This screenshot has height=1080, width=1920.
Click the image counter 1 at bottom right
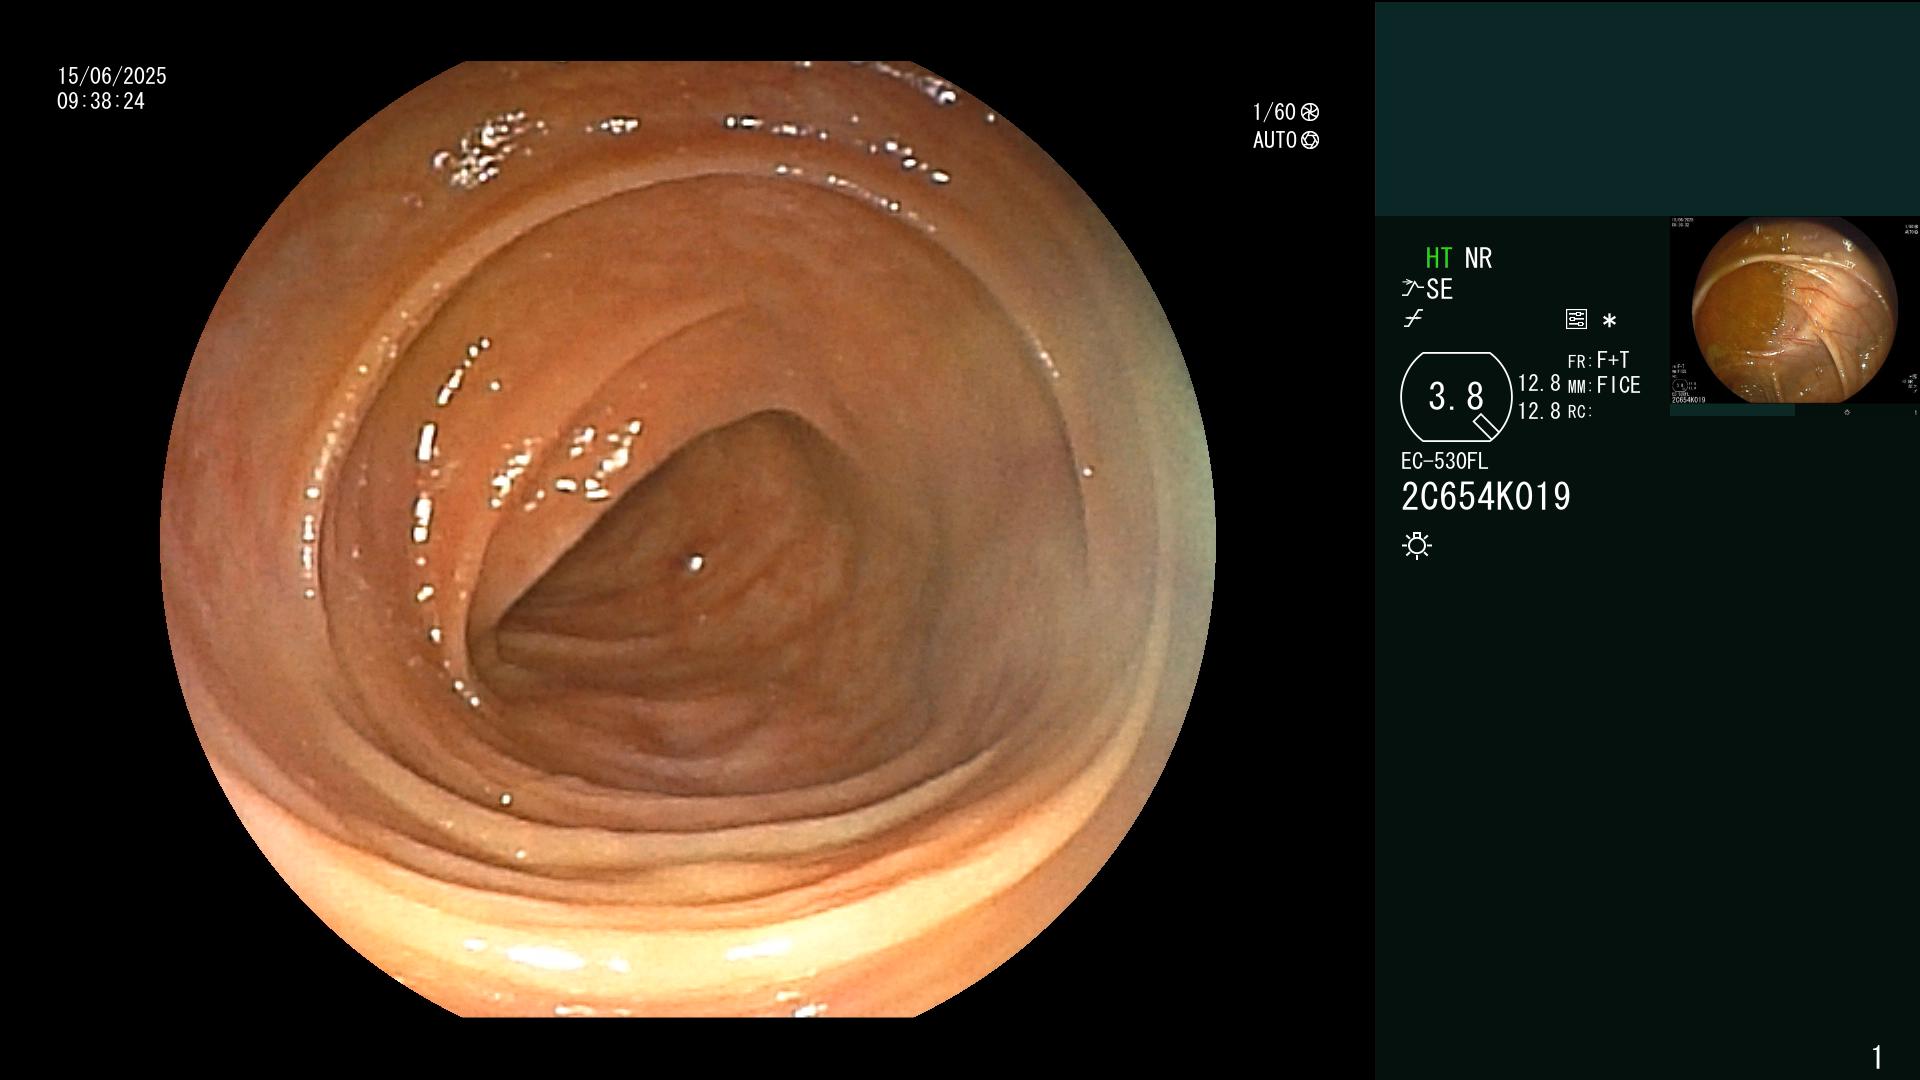(1877, 1057)
